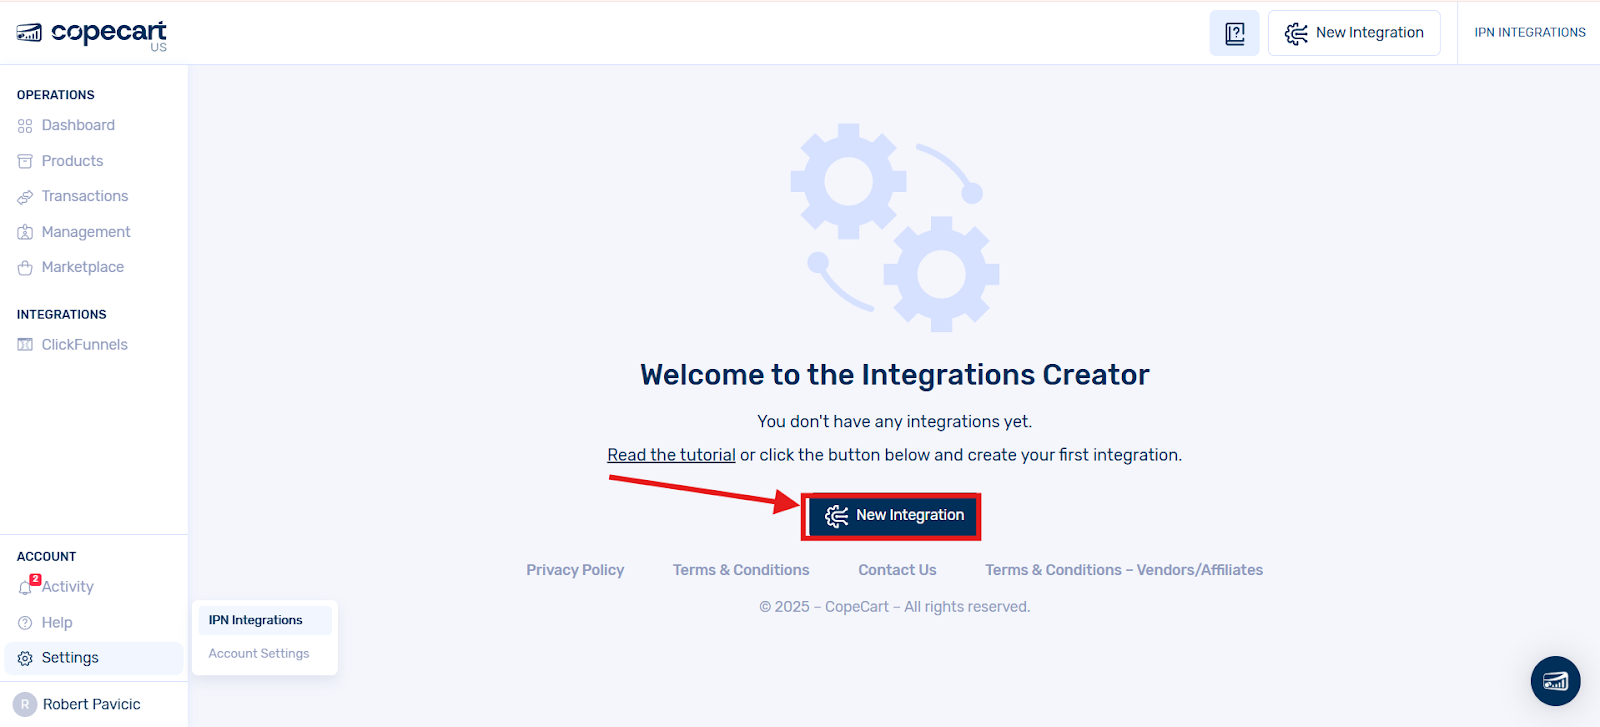The image size is (1600, 727).
Task: Click the OPERATIONS section heading
Action: point(56,95)
